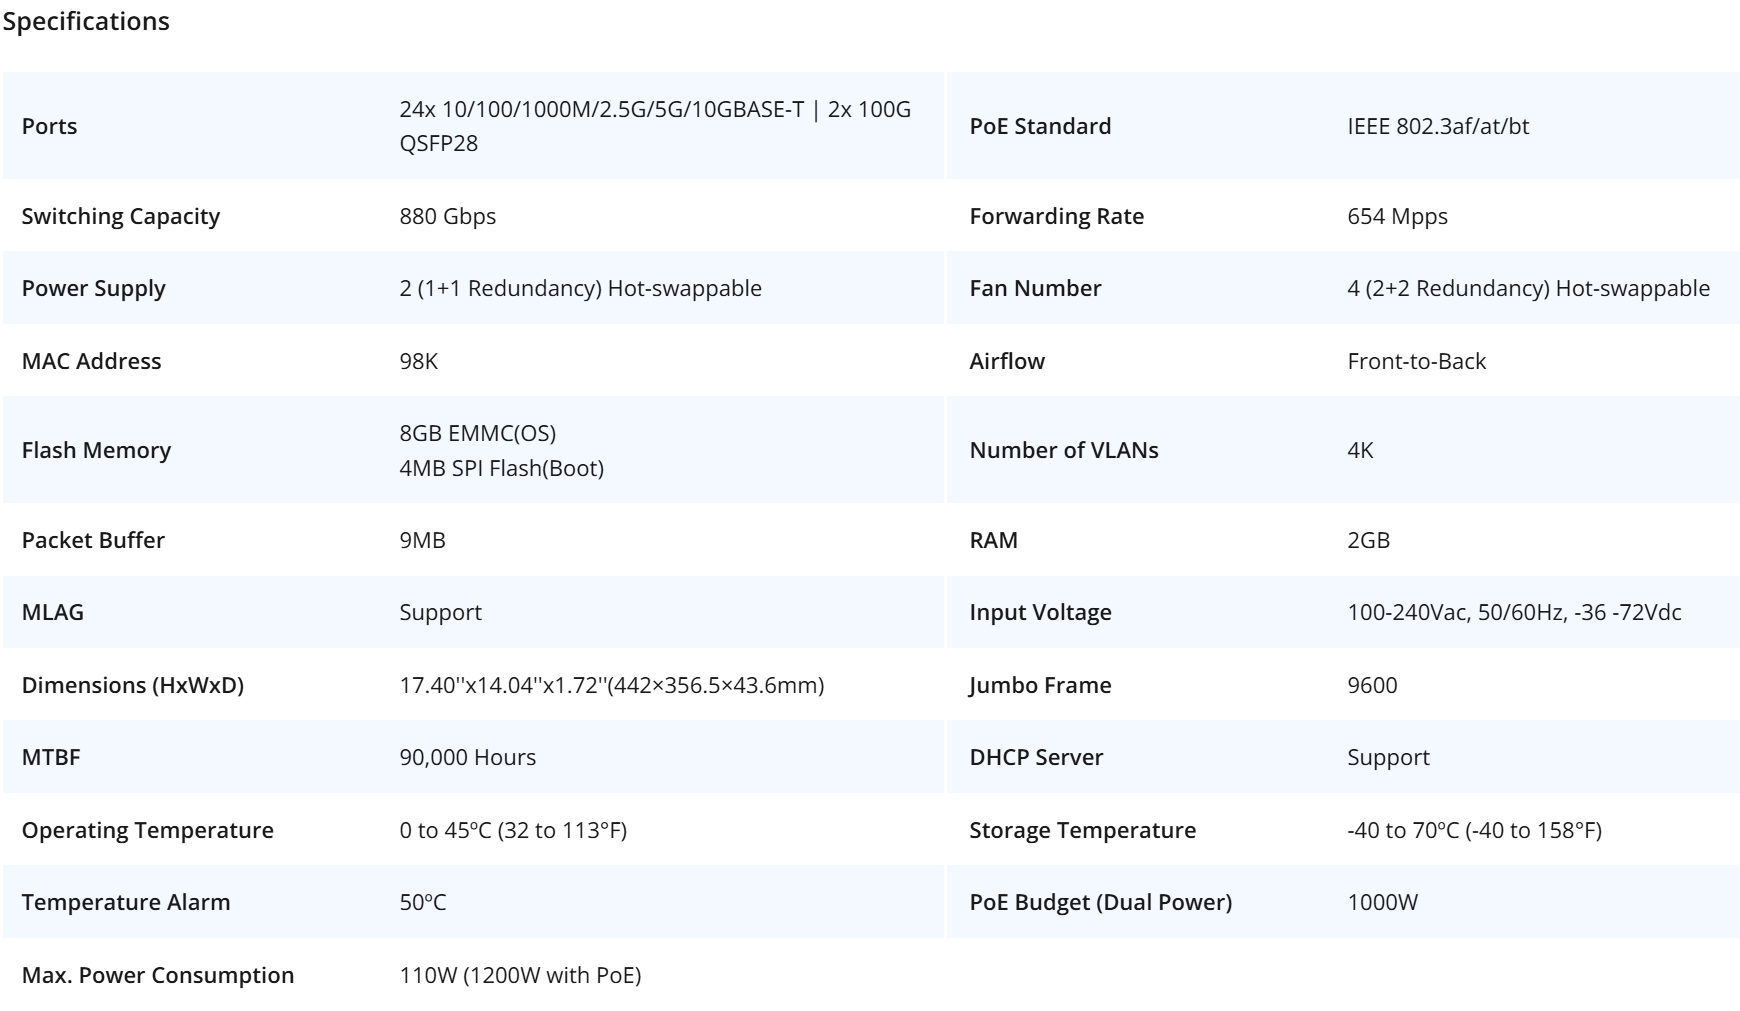Viewport: 1740px width, 1011px height.
Task: Select the Packet Buffer 9MB value
Action: (422, 540)
